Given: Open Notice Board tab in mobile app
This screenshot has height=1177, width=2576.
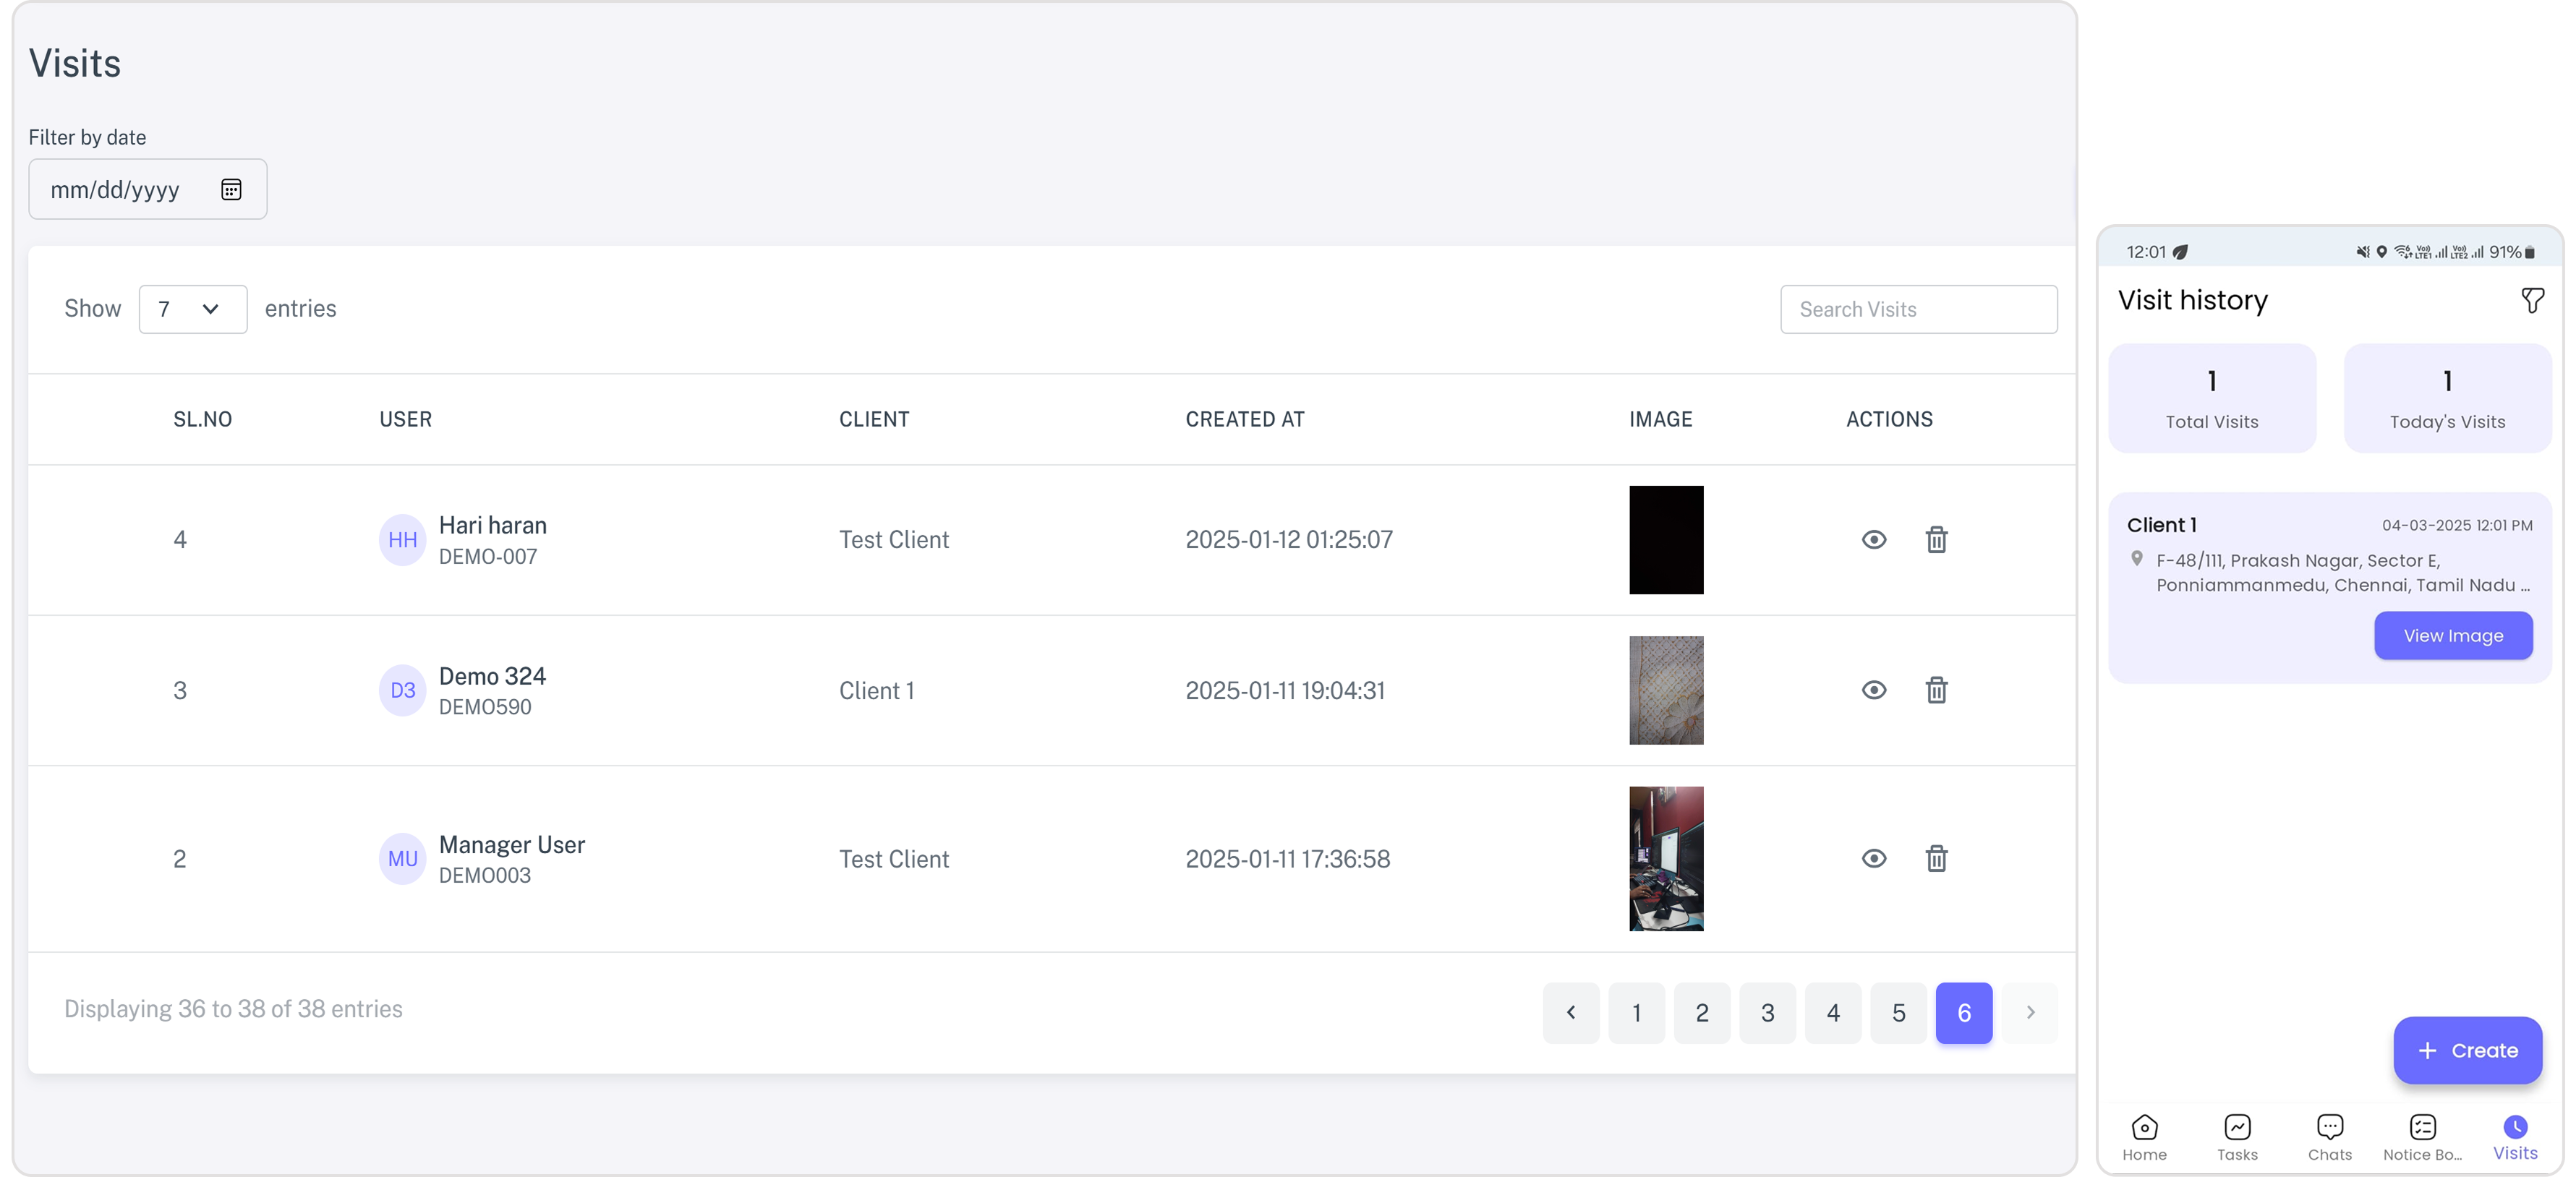Looking at the screenshot, I should (x=2422, y=1137).
